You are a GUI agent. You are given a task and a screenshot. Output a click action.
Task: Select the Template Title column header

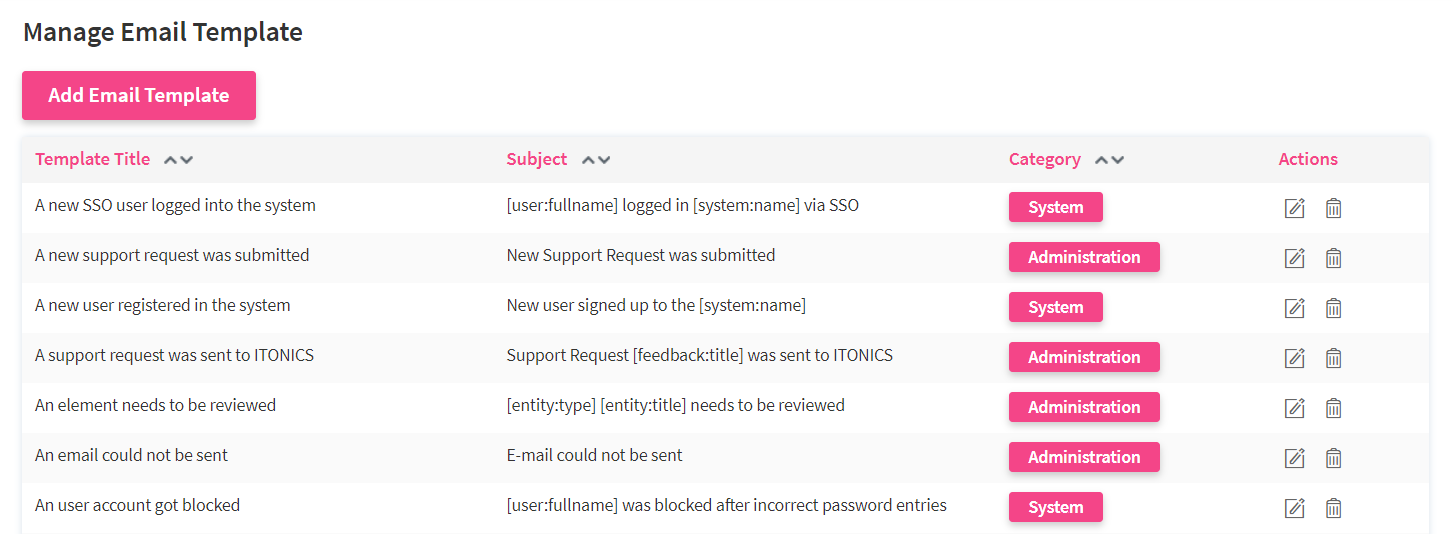point(92,159)
